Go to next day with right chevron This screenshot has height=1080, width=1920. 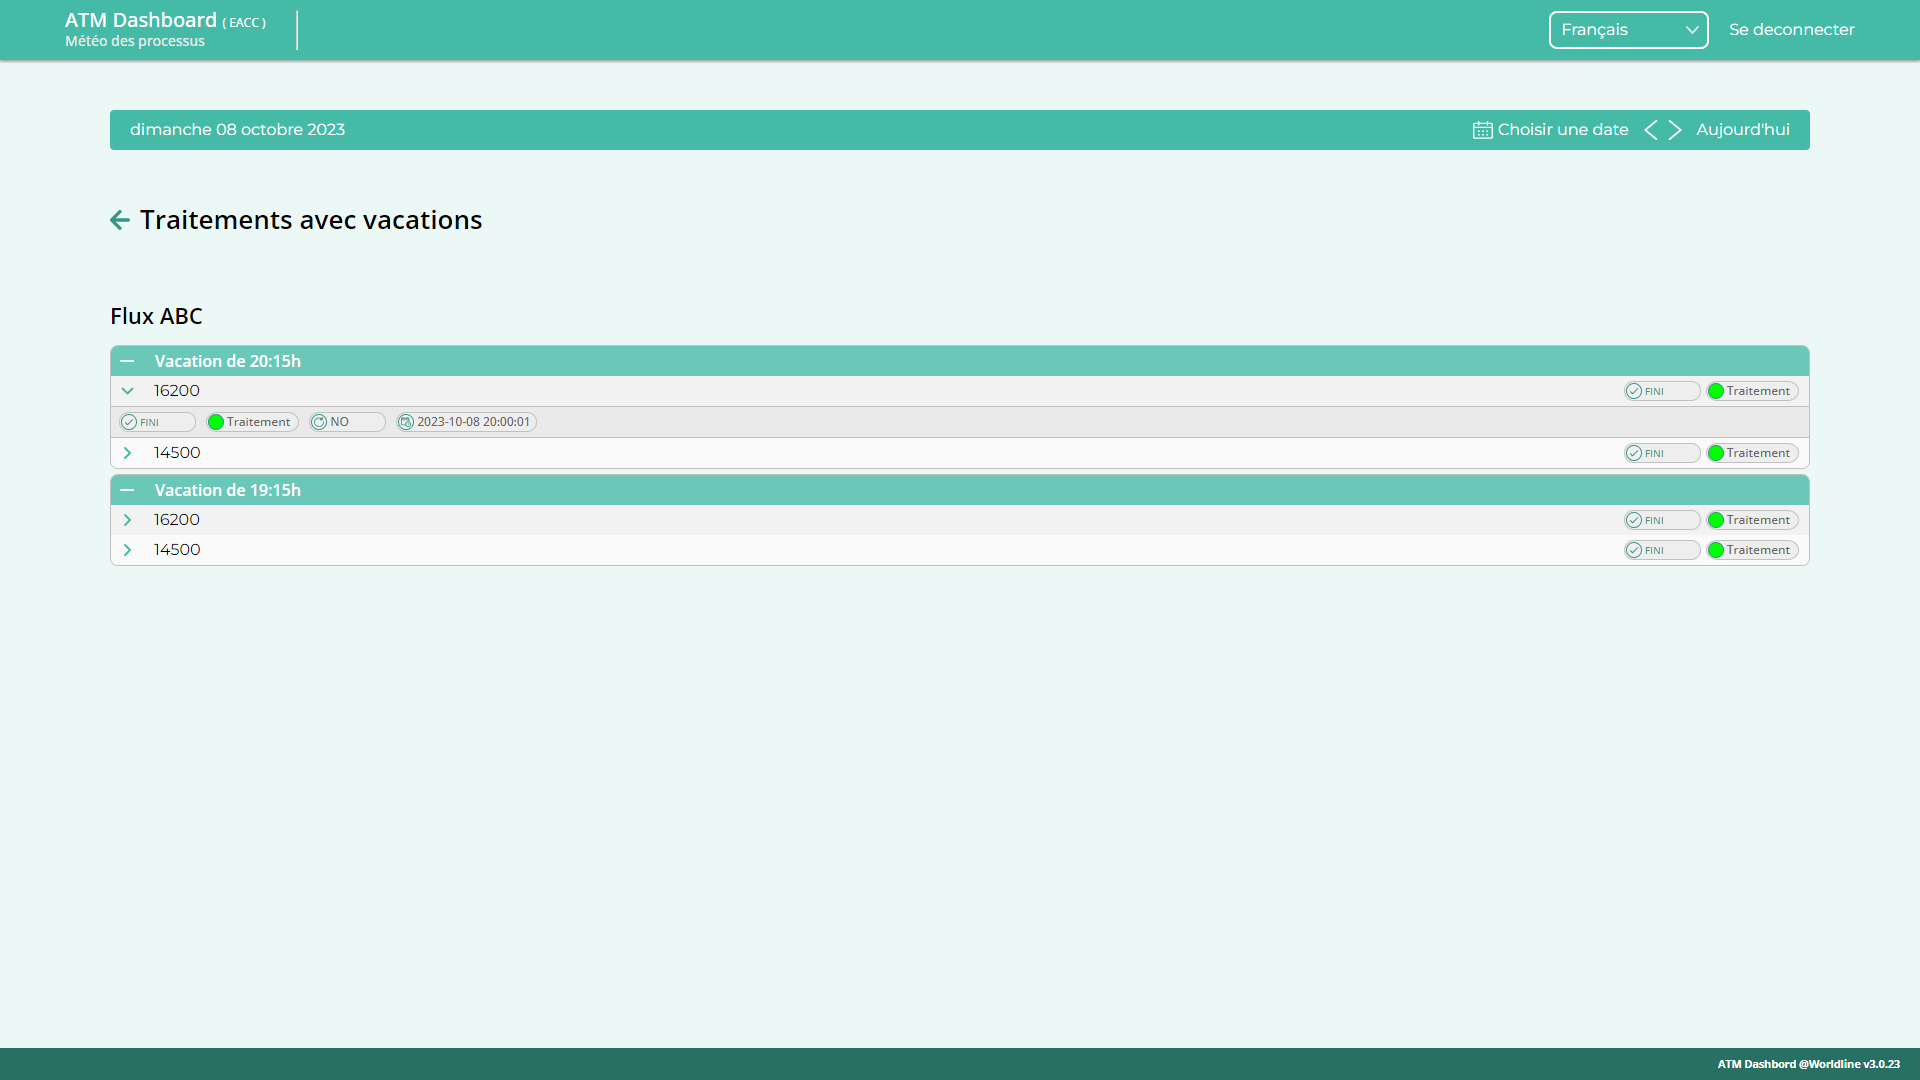[1675, 130]
